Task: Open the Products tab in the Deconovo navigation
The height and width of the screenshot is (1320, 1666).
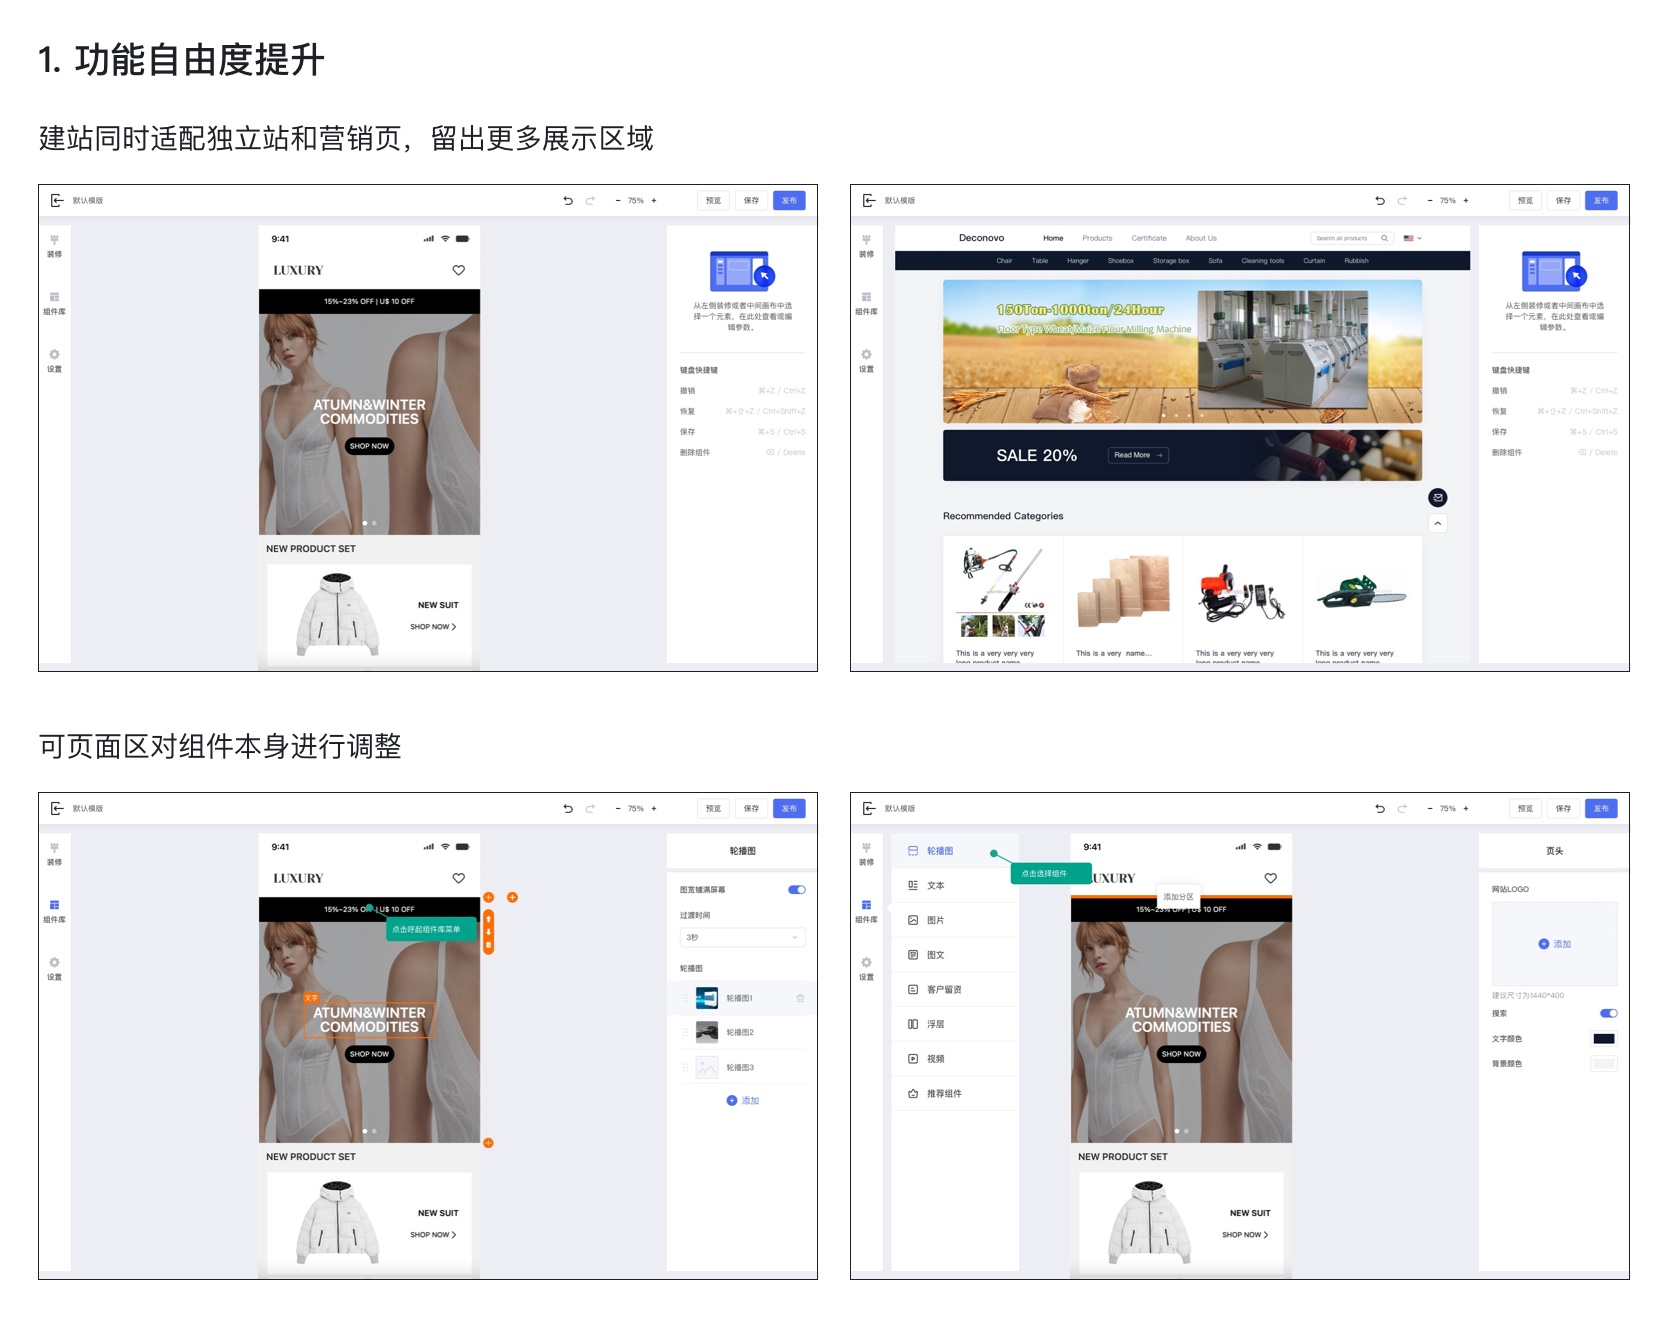Action: (1097, 238)
